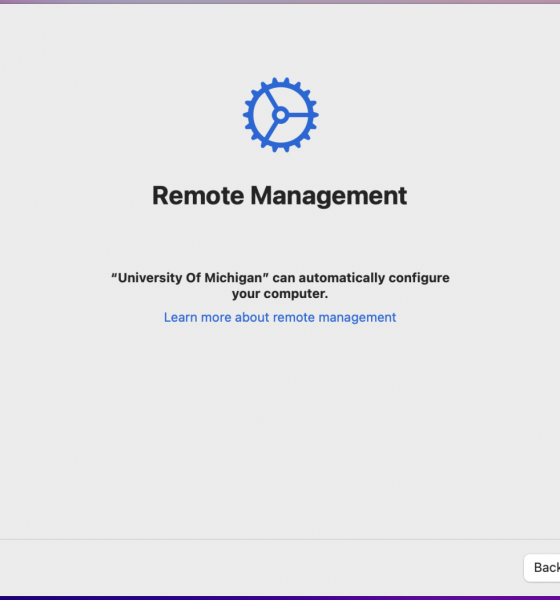Click the toothed outer rim of the gear
The image size is (560, 600).
pyautogui.click(x=281, y=82)
